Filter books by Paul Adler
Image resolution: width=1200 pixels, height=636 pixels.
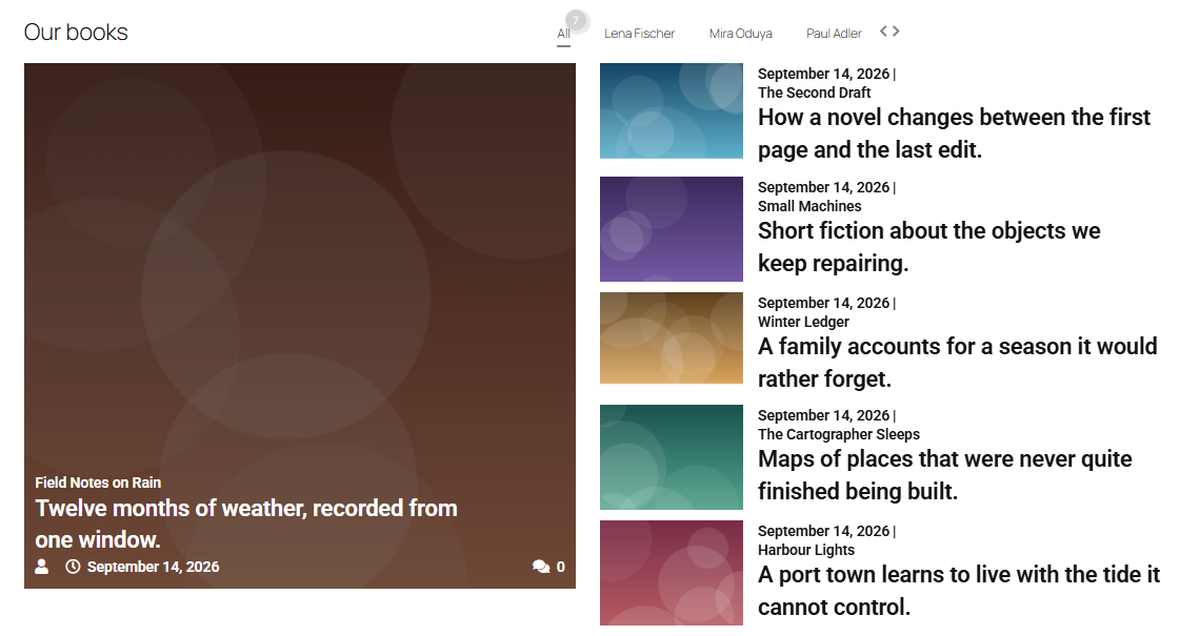tap(834, 34)
